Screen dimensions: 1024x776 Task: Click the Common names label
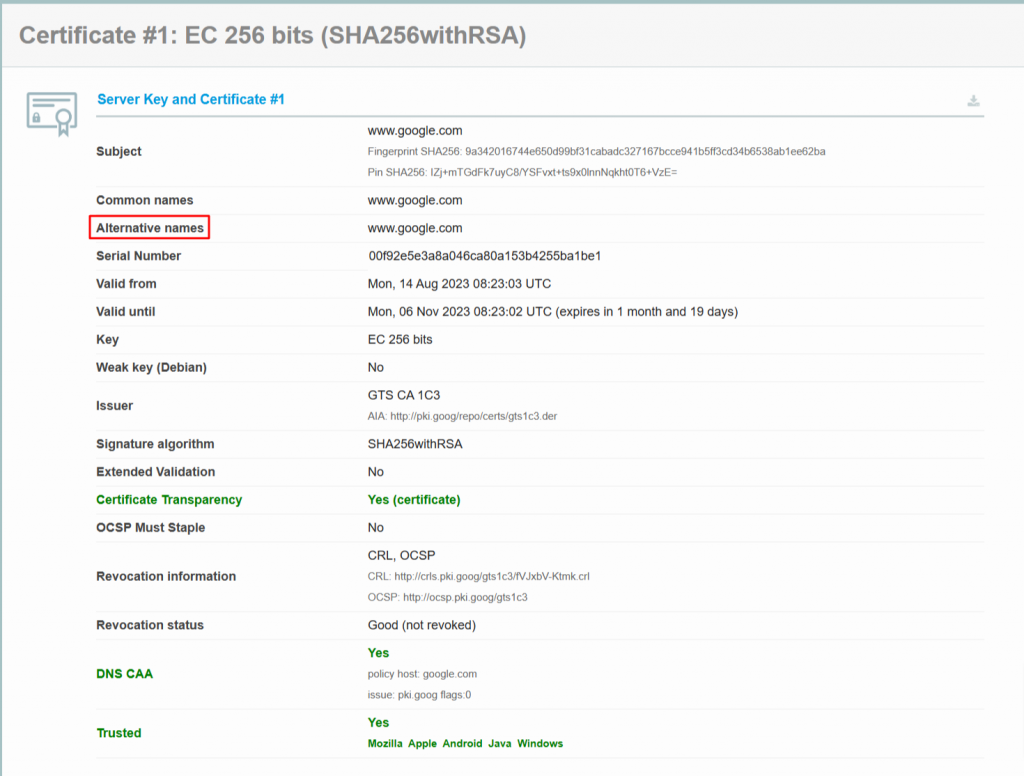[x=145, y=201]
